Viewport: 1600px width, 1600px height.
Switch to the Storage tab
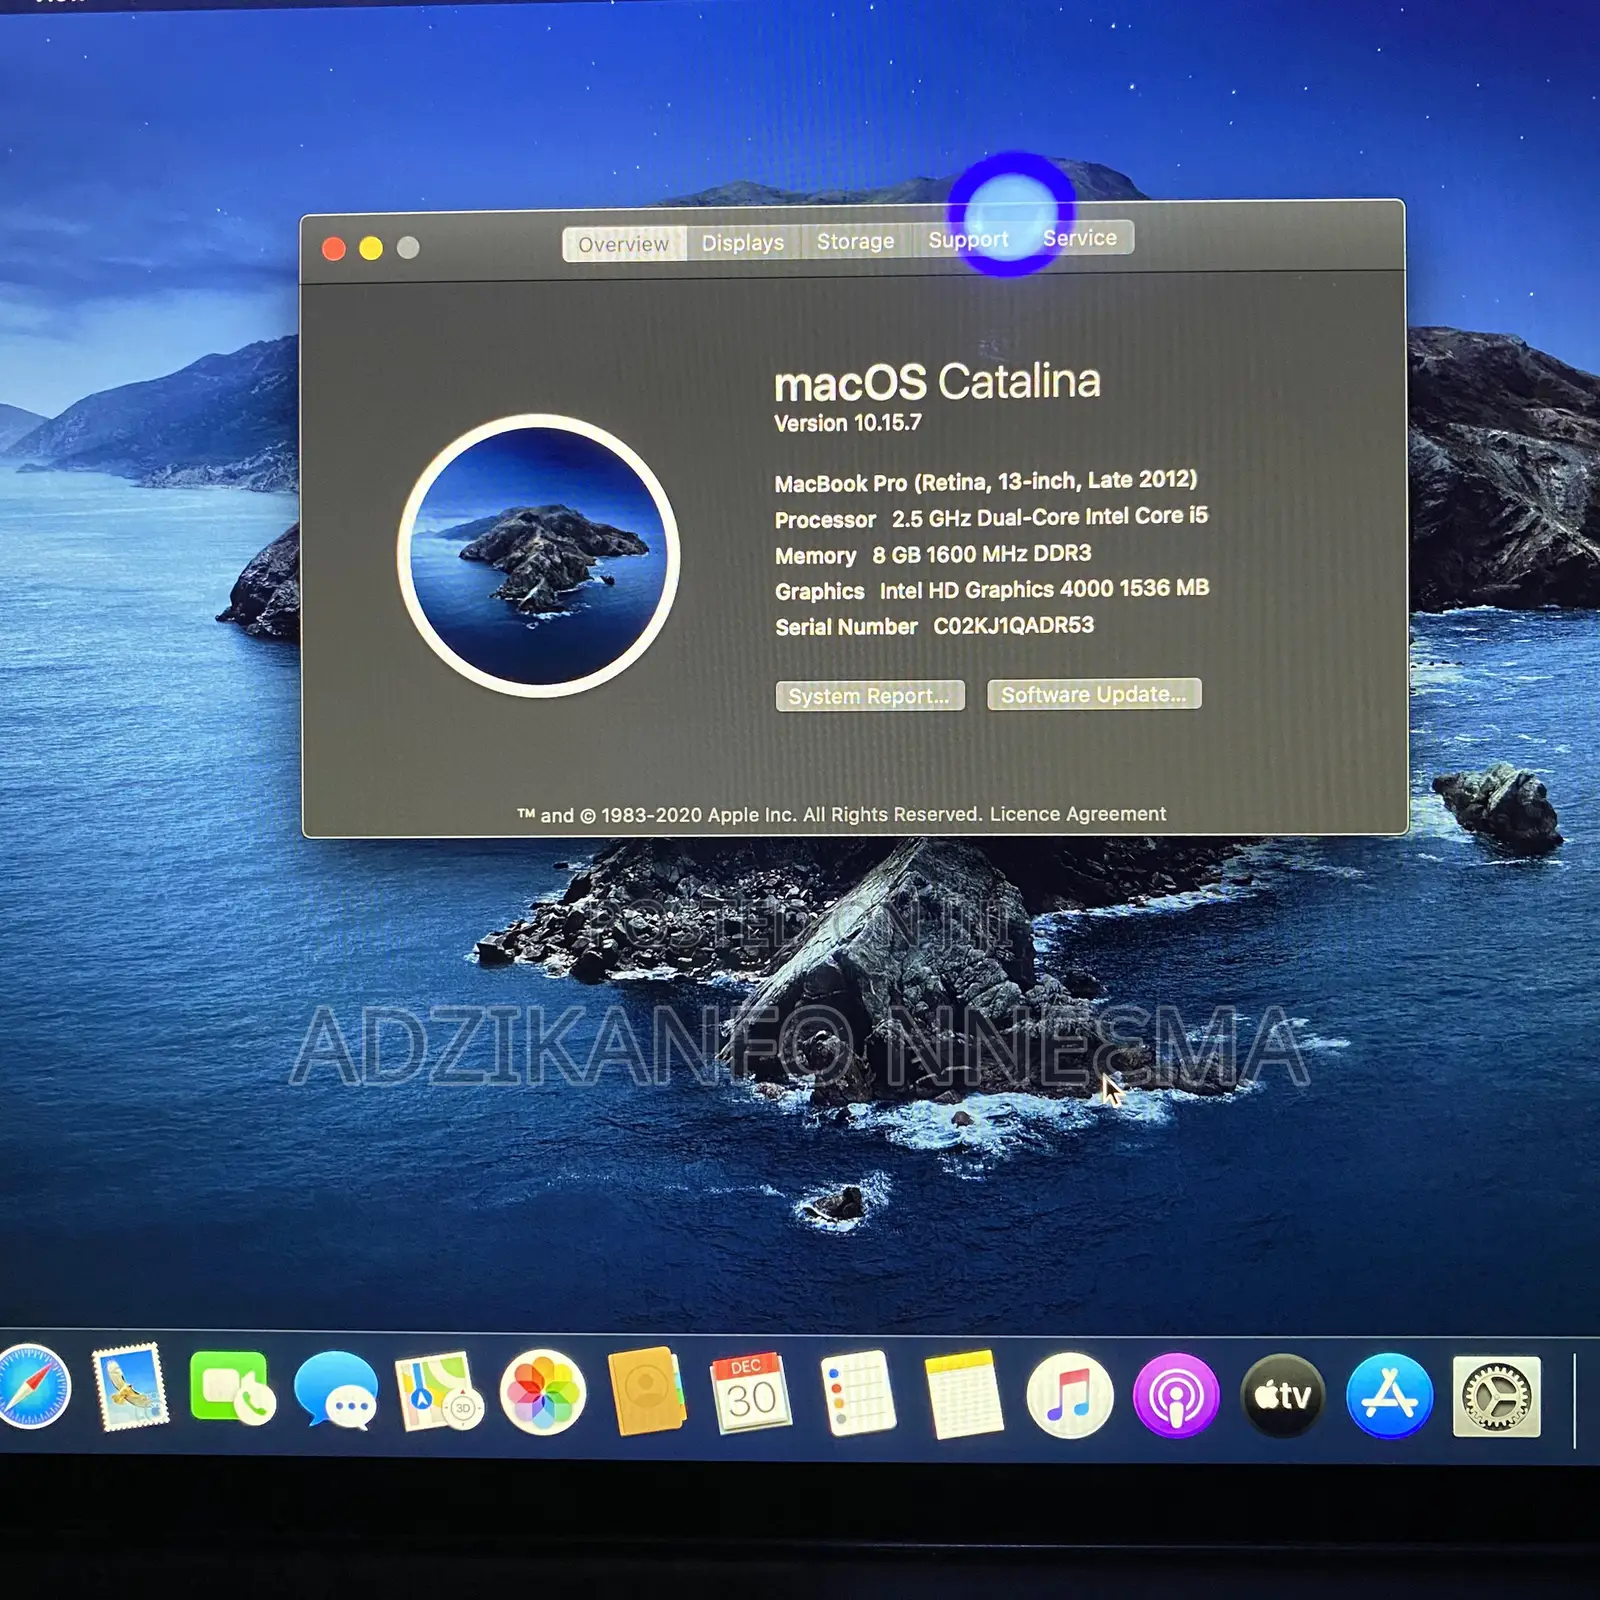[x=856, y=241]
